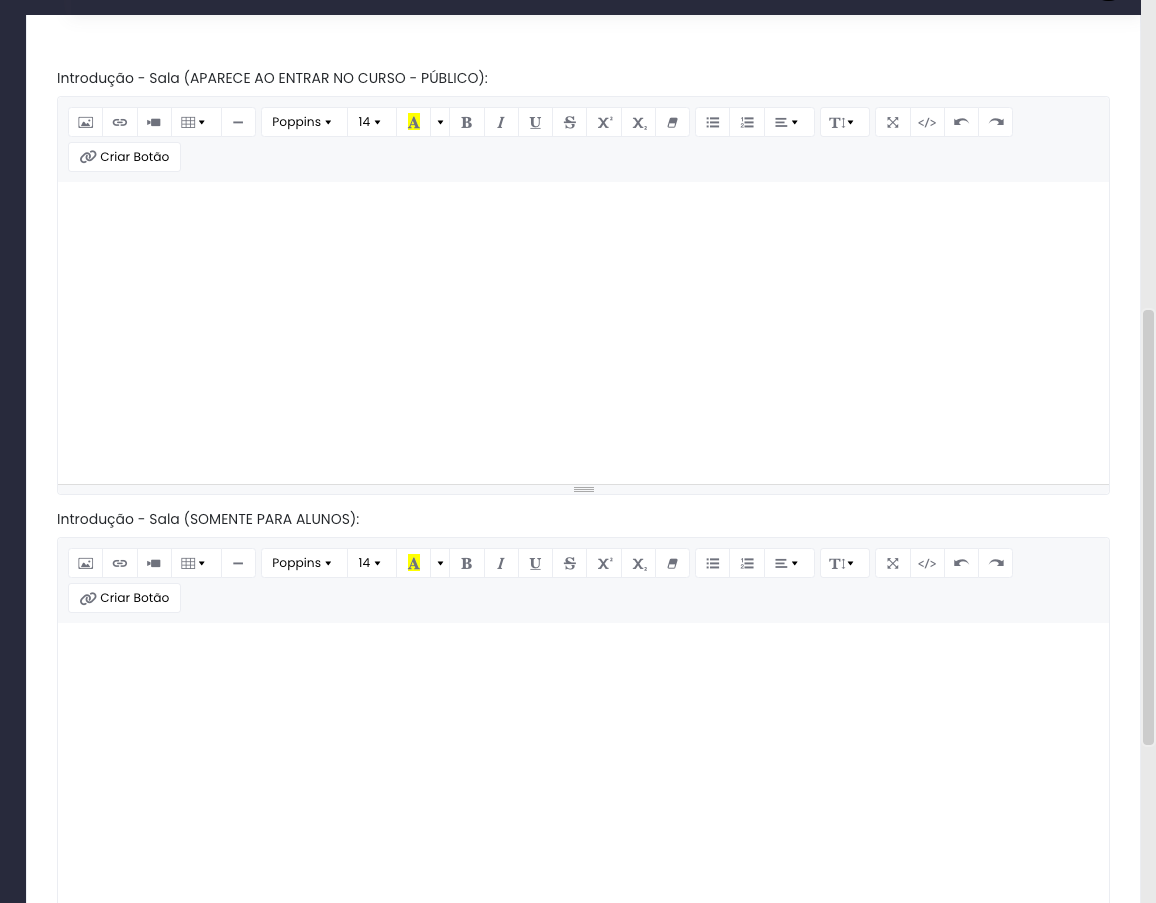The image size is (1156, 903).
Task: Insert horizontal rule in the public editor
Action: tap(238, 122)
